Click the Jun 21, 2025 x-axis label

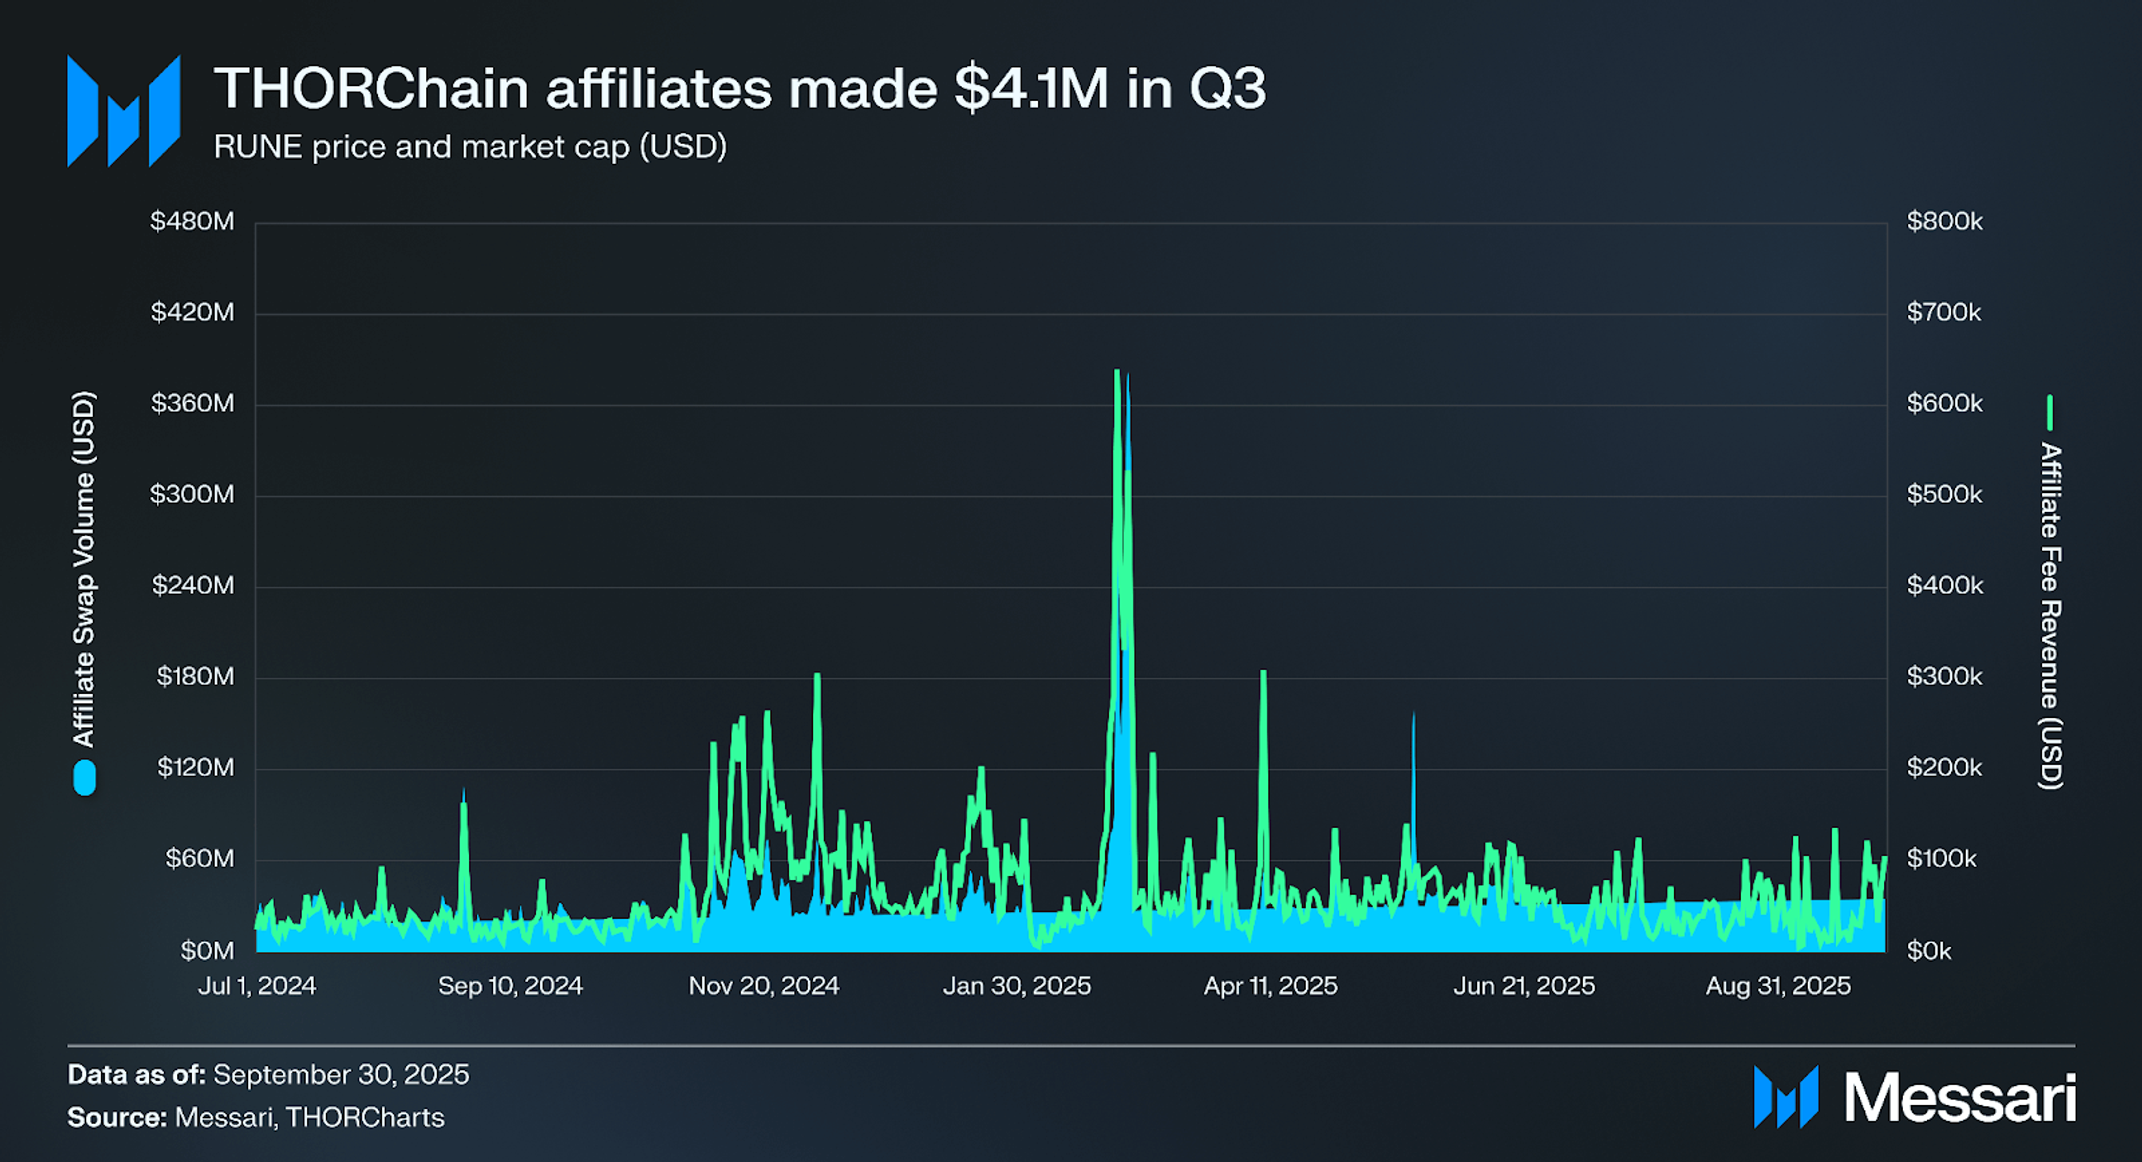1523,986
